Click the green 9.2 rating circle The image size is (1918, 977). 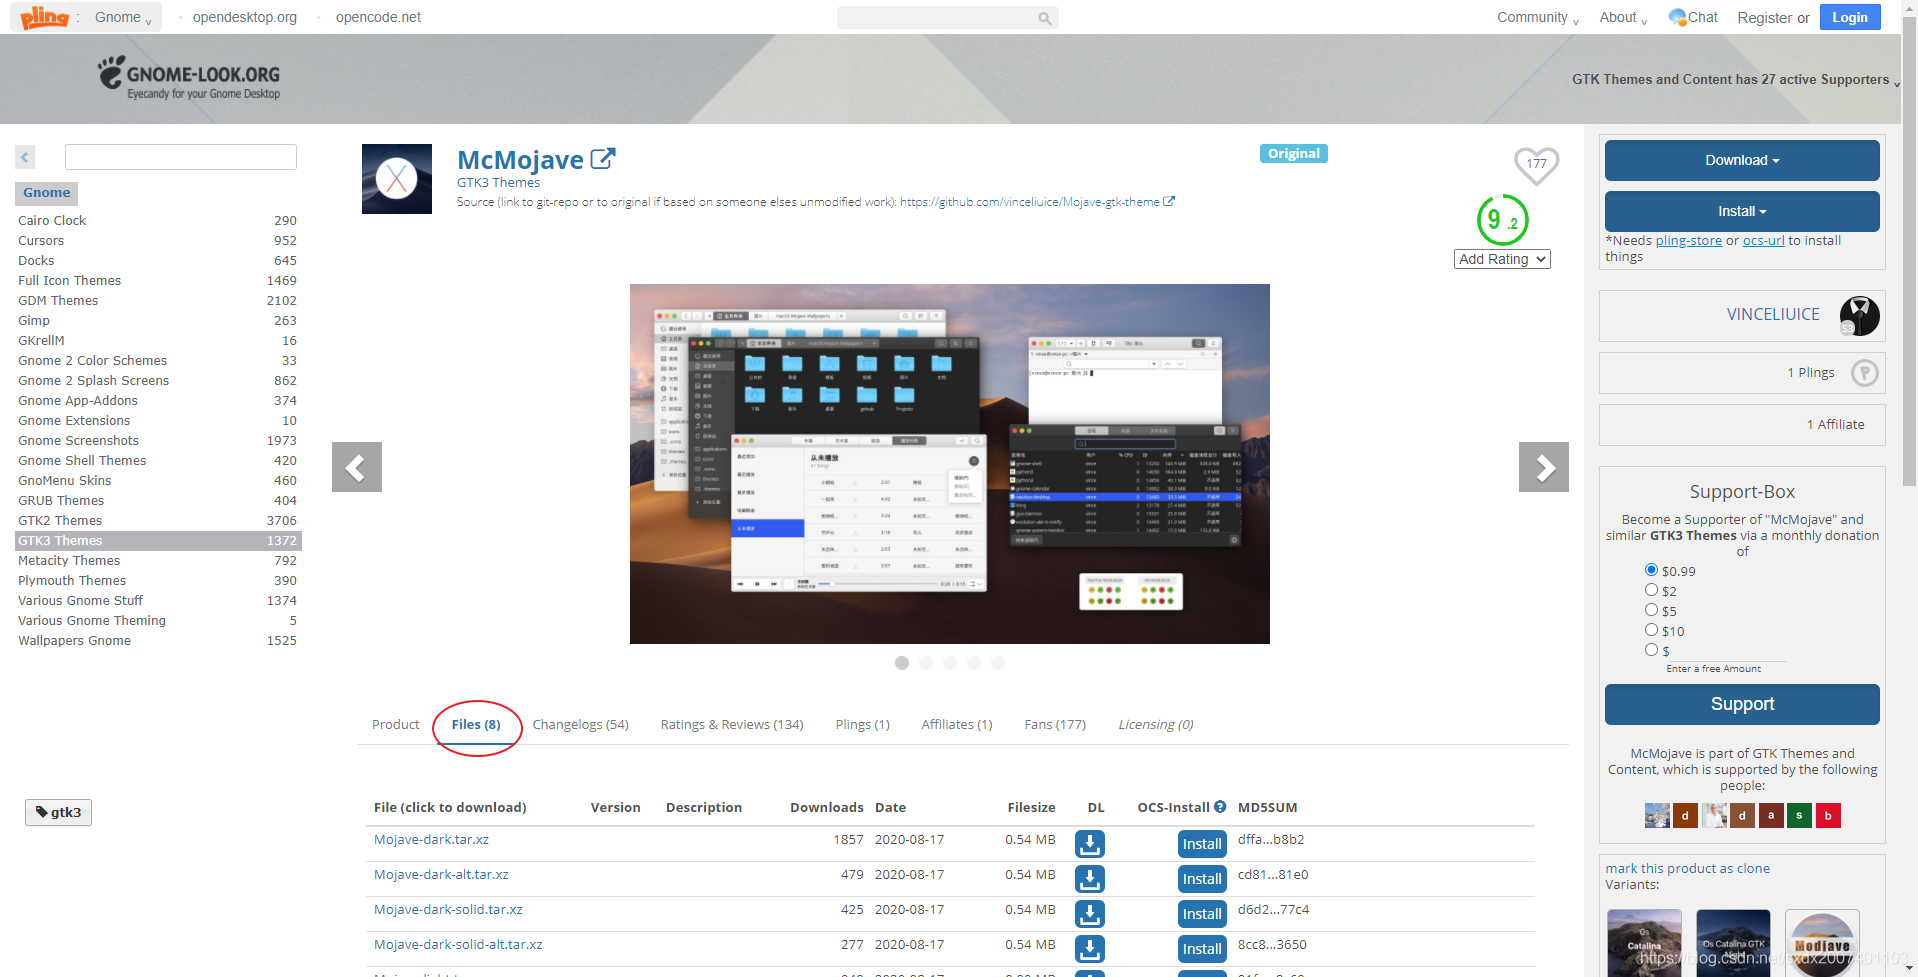1502,220
